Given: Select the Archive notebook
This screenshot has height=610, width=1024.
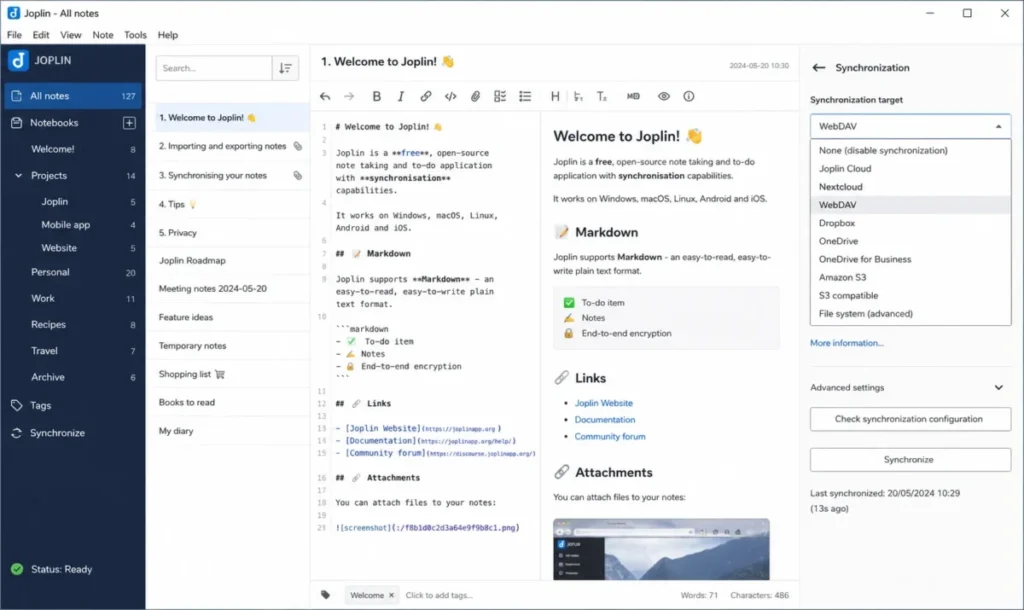Looking at the screenshot, I should point(73,377).
